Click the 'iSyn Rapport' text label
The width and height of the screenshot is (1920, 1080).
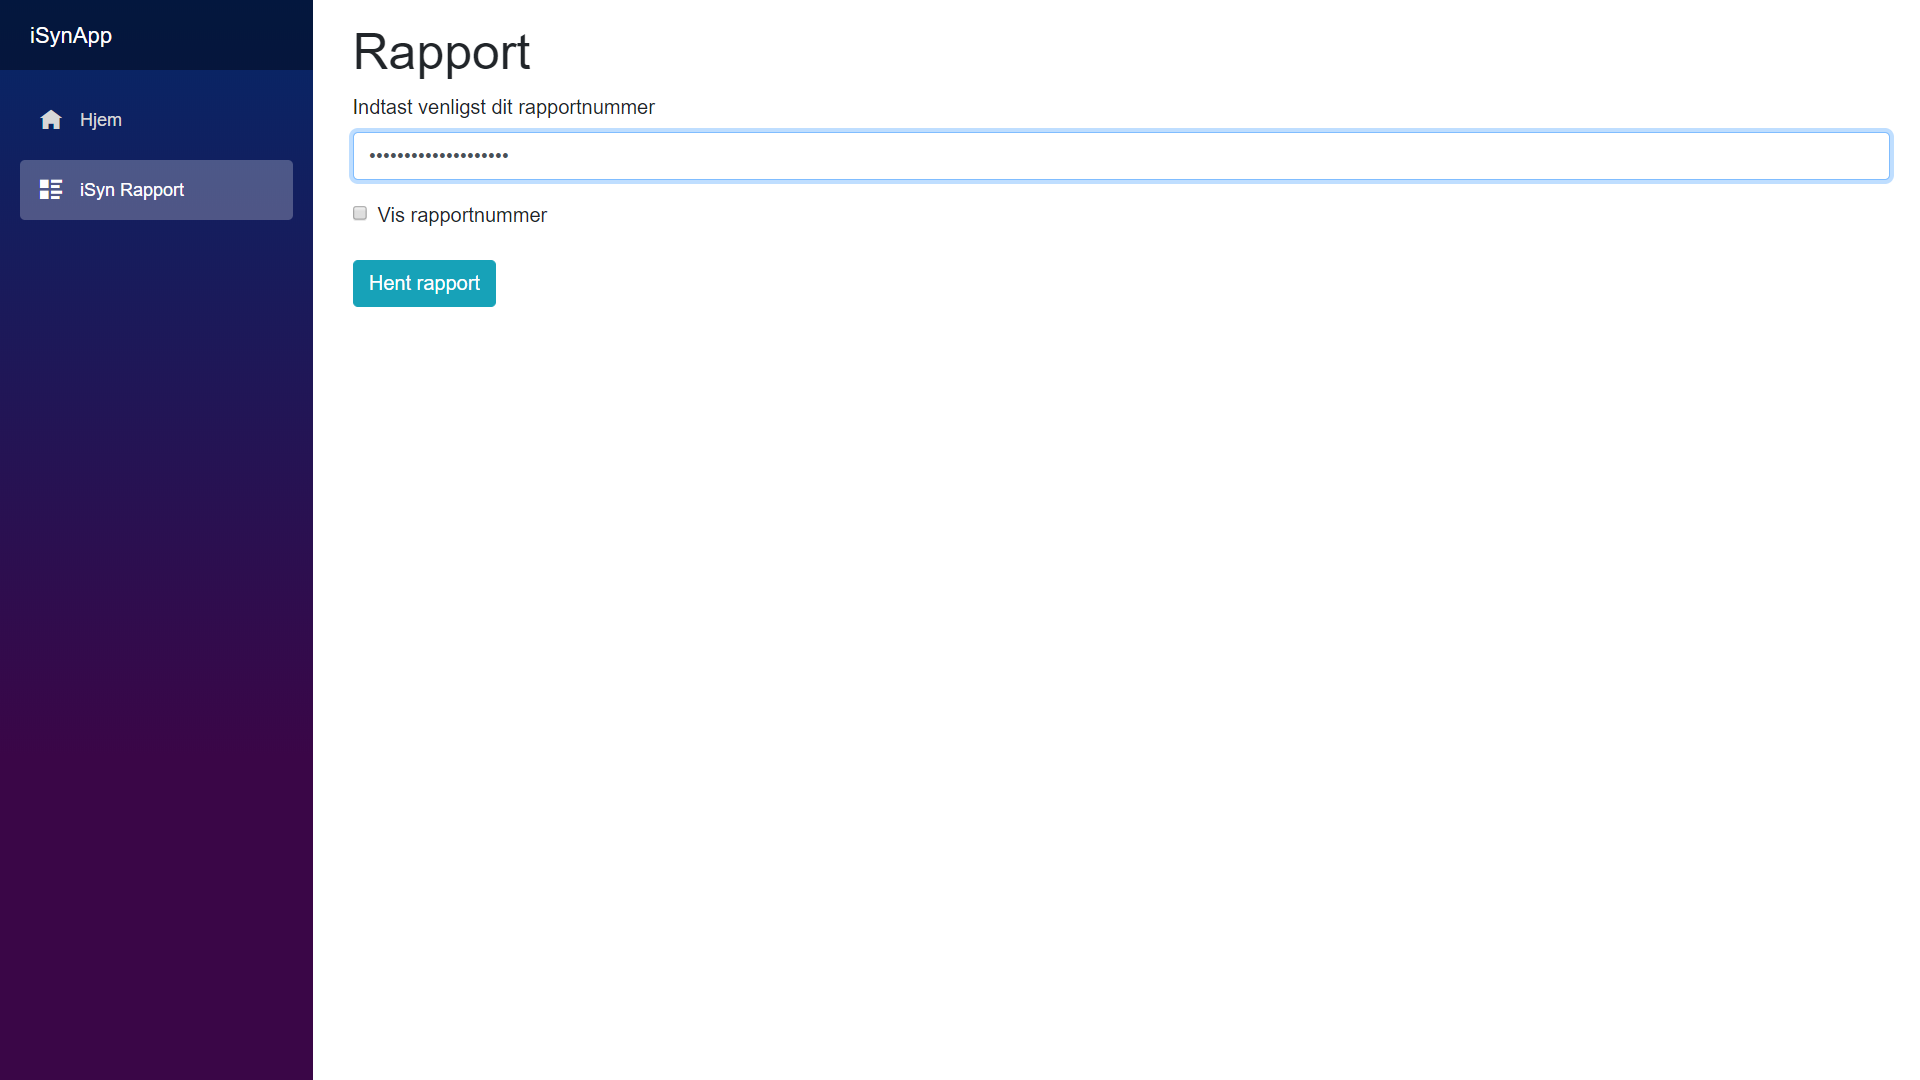point(132,190)
